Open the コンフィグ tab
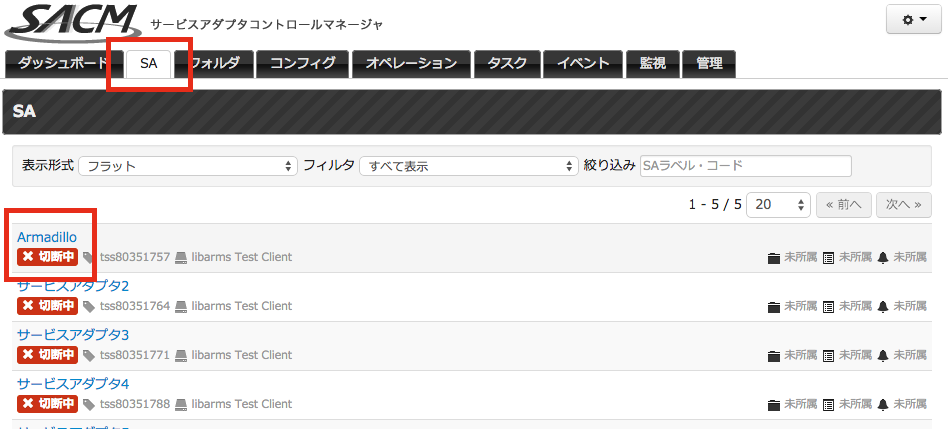Viewport: 948px width, 429px height. coord(303,64)
